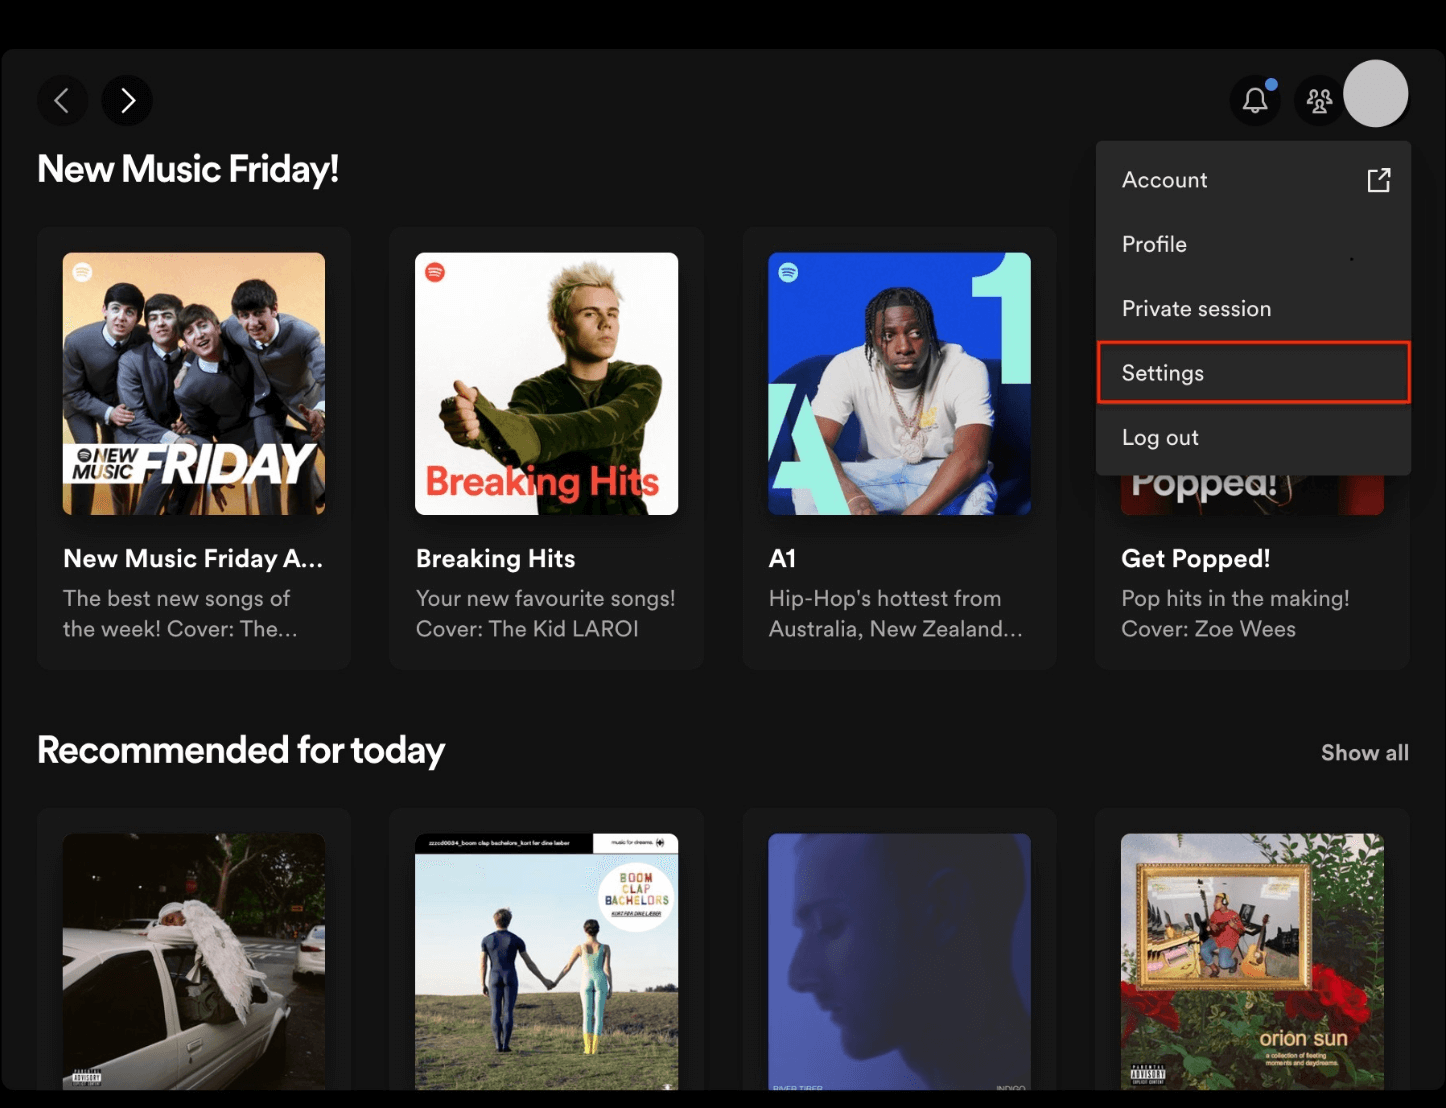Screen dimensions: 1446x1108
Task: Open Account from the user menu
Action: click(1253, 180)
